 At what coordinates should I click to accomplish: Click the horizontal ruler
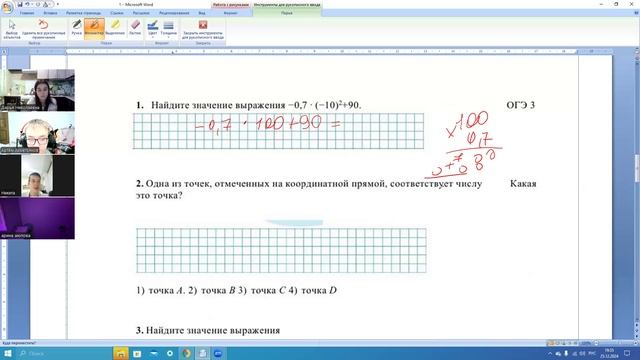322,52
